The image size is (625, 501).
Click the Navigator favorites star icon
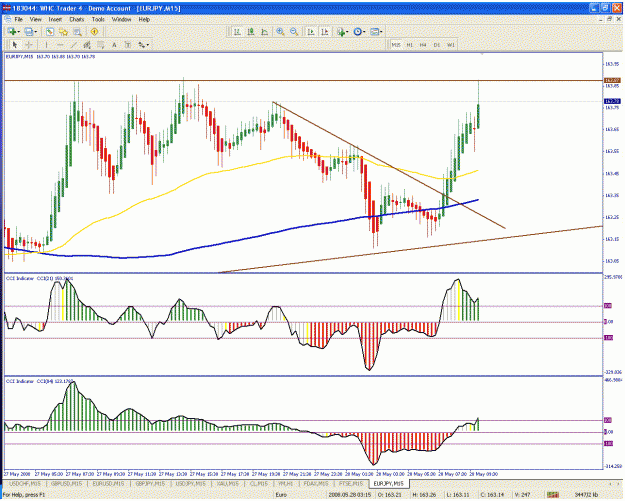pos(63,32)
